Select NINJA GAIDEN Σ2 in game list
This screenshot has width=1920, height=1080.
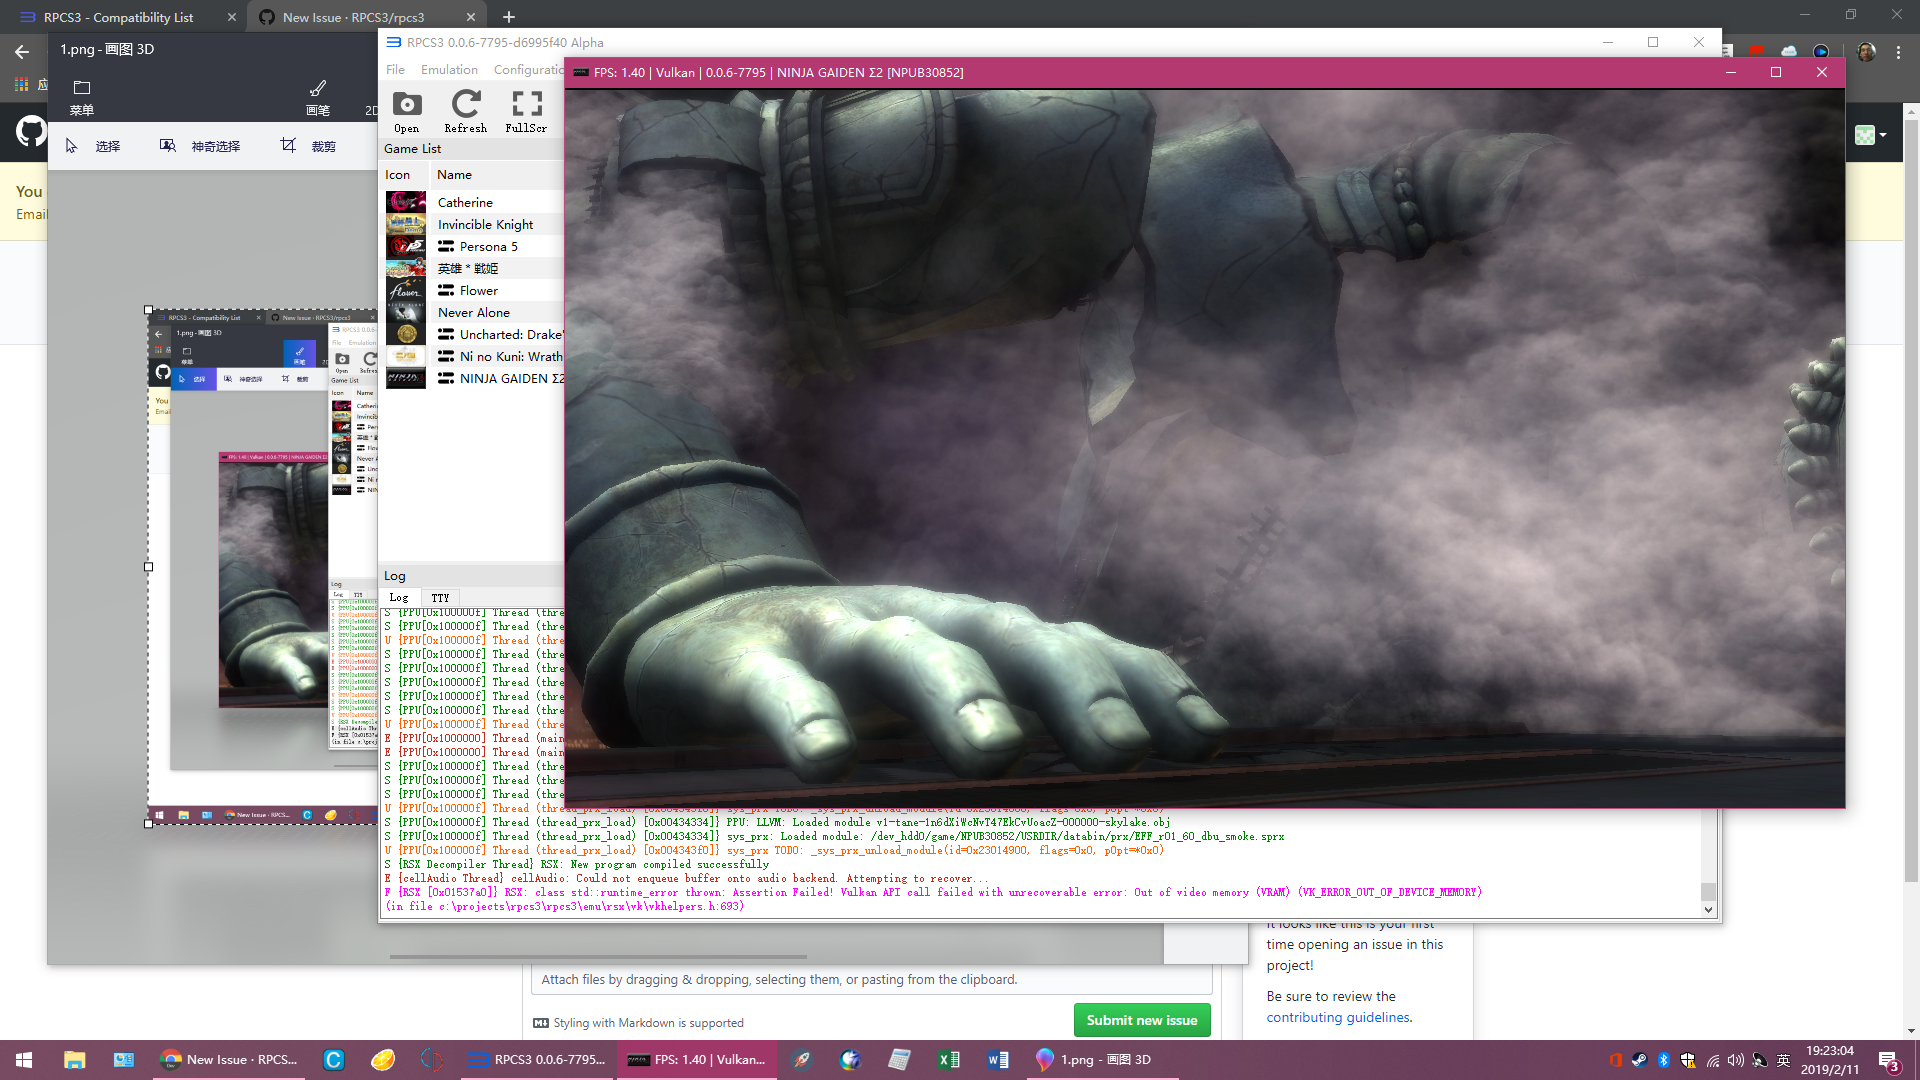click(x=510, y=378)
